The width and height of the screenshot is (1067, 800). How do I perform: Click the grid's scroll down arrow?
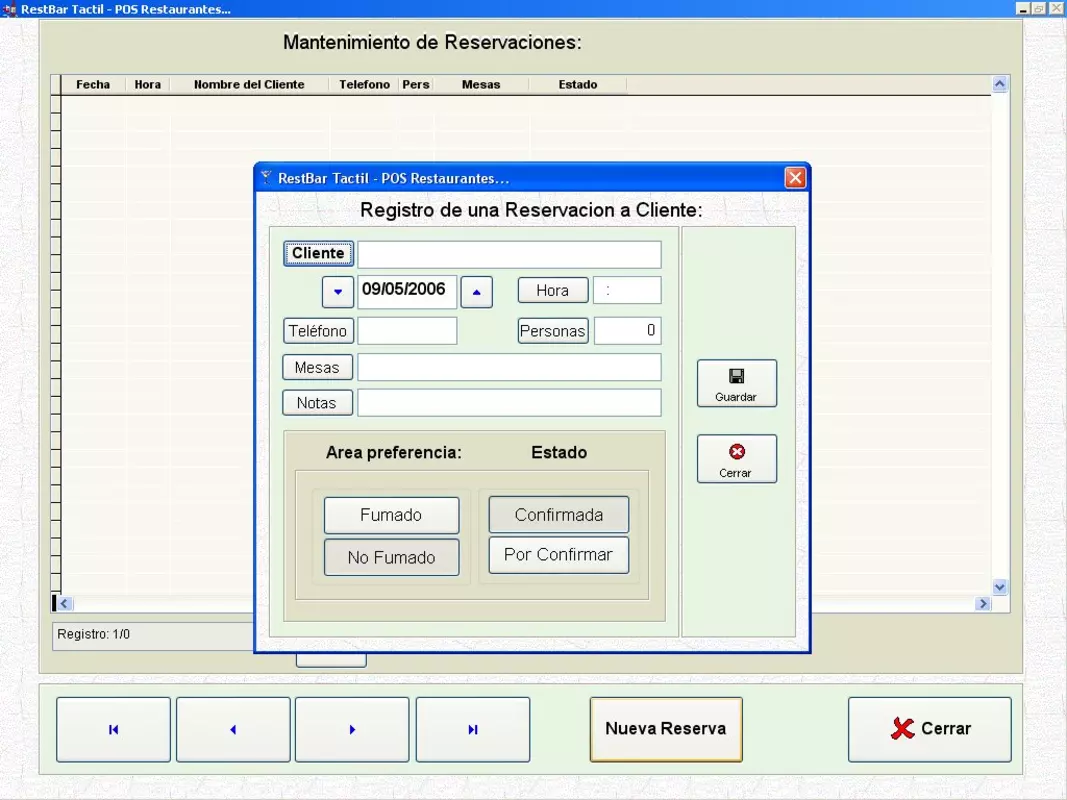click(x=1000, y=587)
